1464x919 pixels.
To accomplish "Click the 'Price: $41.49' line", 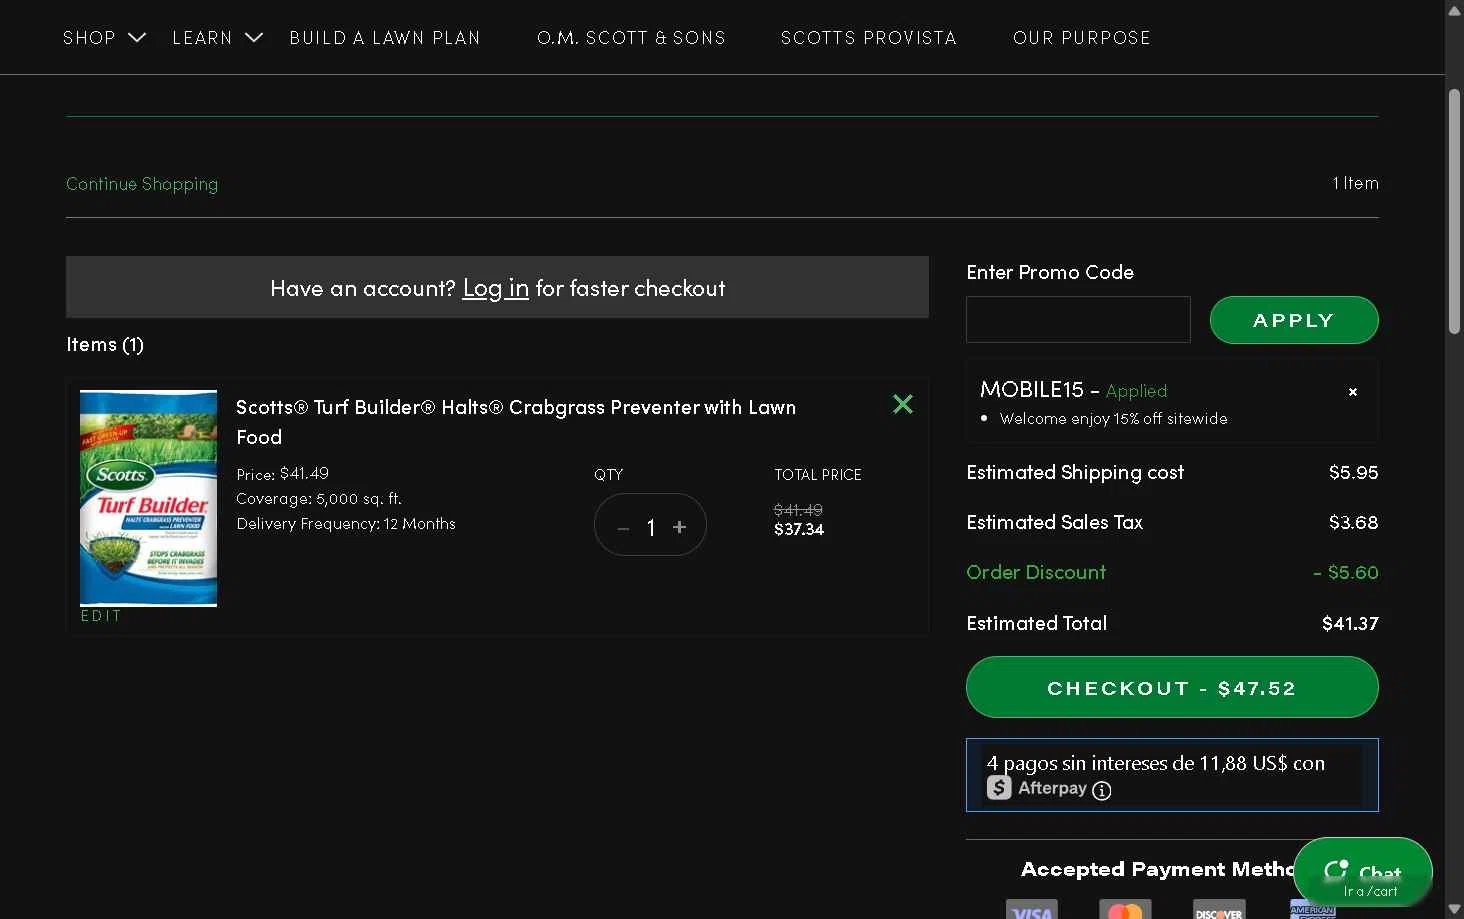I will [x=283, y=474].
